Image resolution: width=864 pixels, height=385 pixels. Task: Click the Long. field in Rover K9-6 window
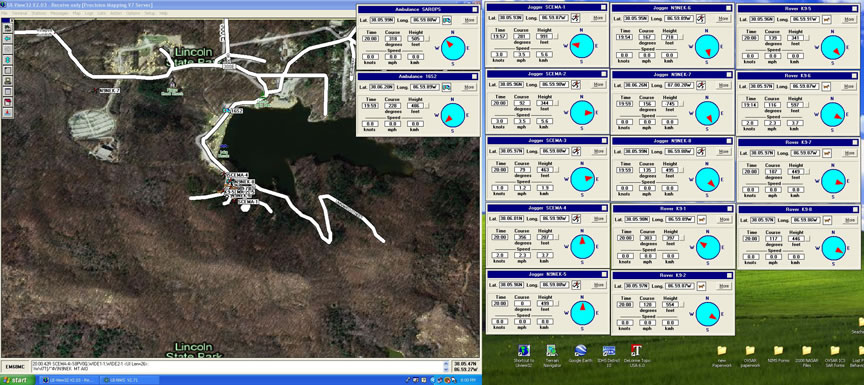click(x=804, y=86)
